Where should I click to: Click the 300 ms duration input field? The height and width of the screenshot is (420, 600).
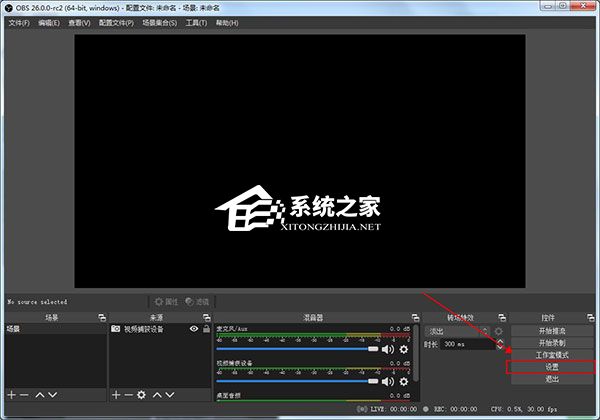tap(468, 344)
